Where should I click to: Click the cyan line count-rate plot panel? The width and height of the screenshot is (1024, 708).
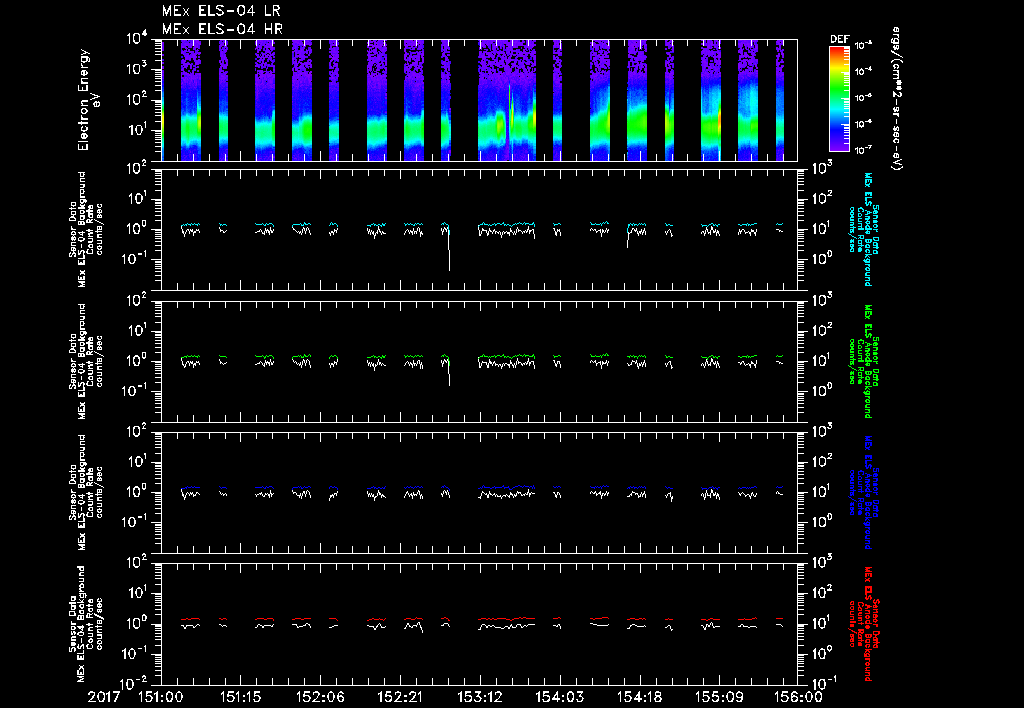click(479, 229)
